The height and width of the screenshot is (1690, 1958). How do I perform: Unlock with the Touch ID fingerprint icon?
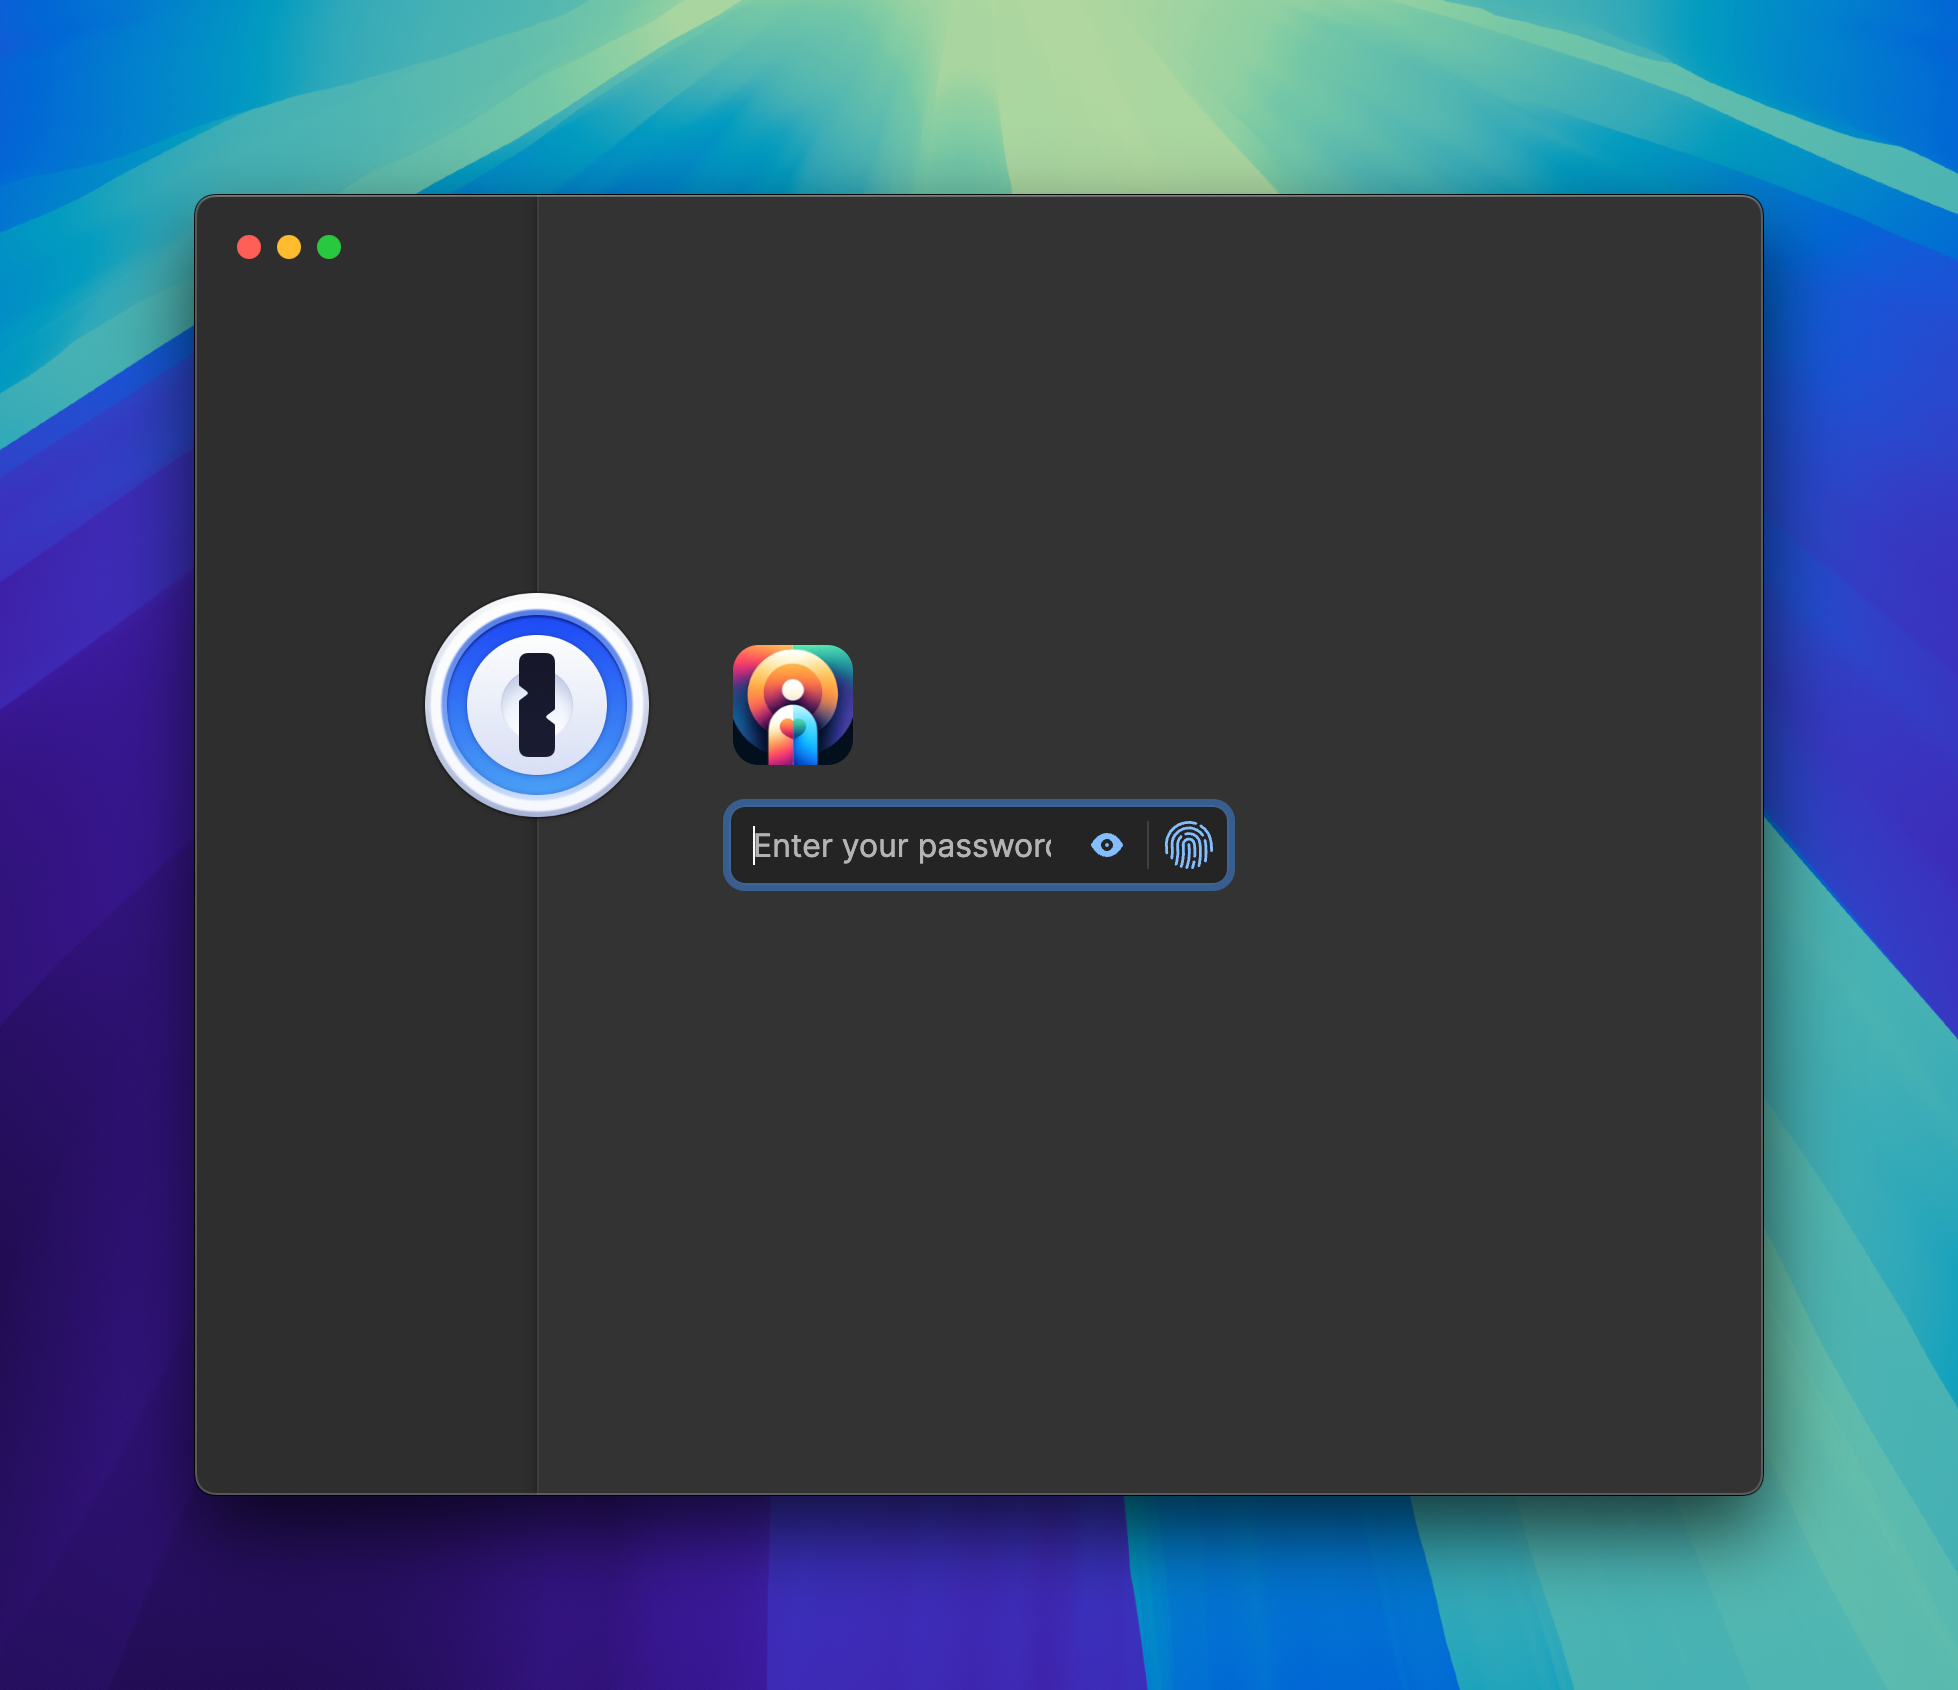[x=1188, y=846]
